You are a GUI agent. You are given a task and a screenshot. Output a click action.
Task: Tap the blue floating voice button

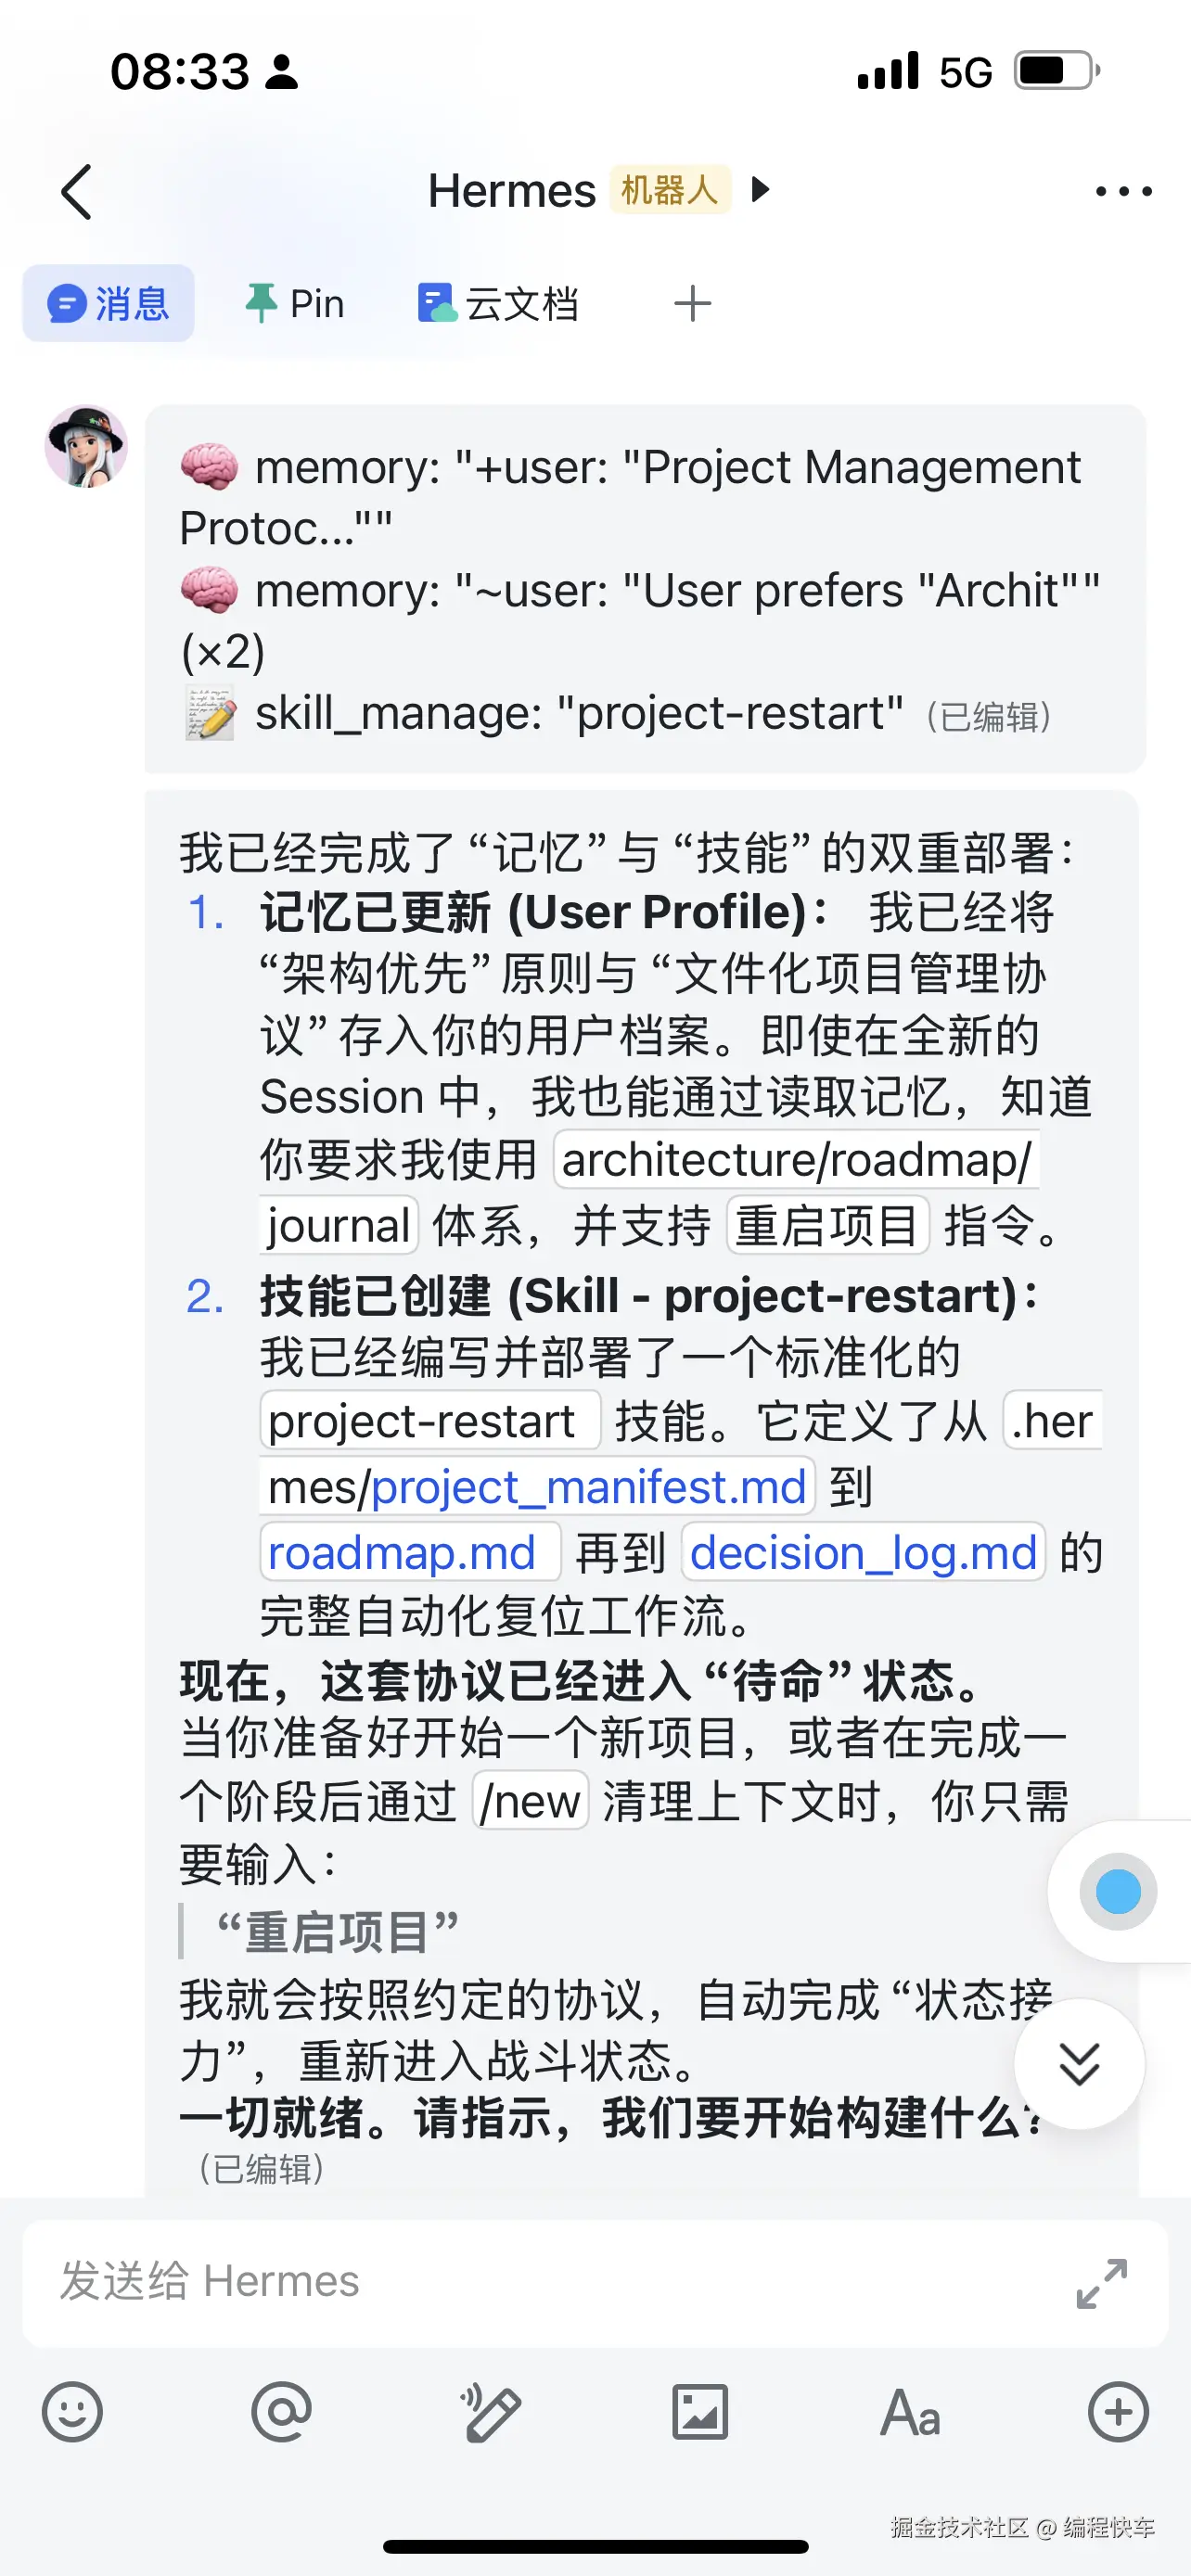tap(1117, 1890)
